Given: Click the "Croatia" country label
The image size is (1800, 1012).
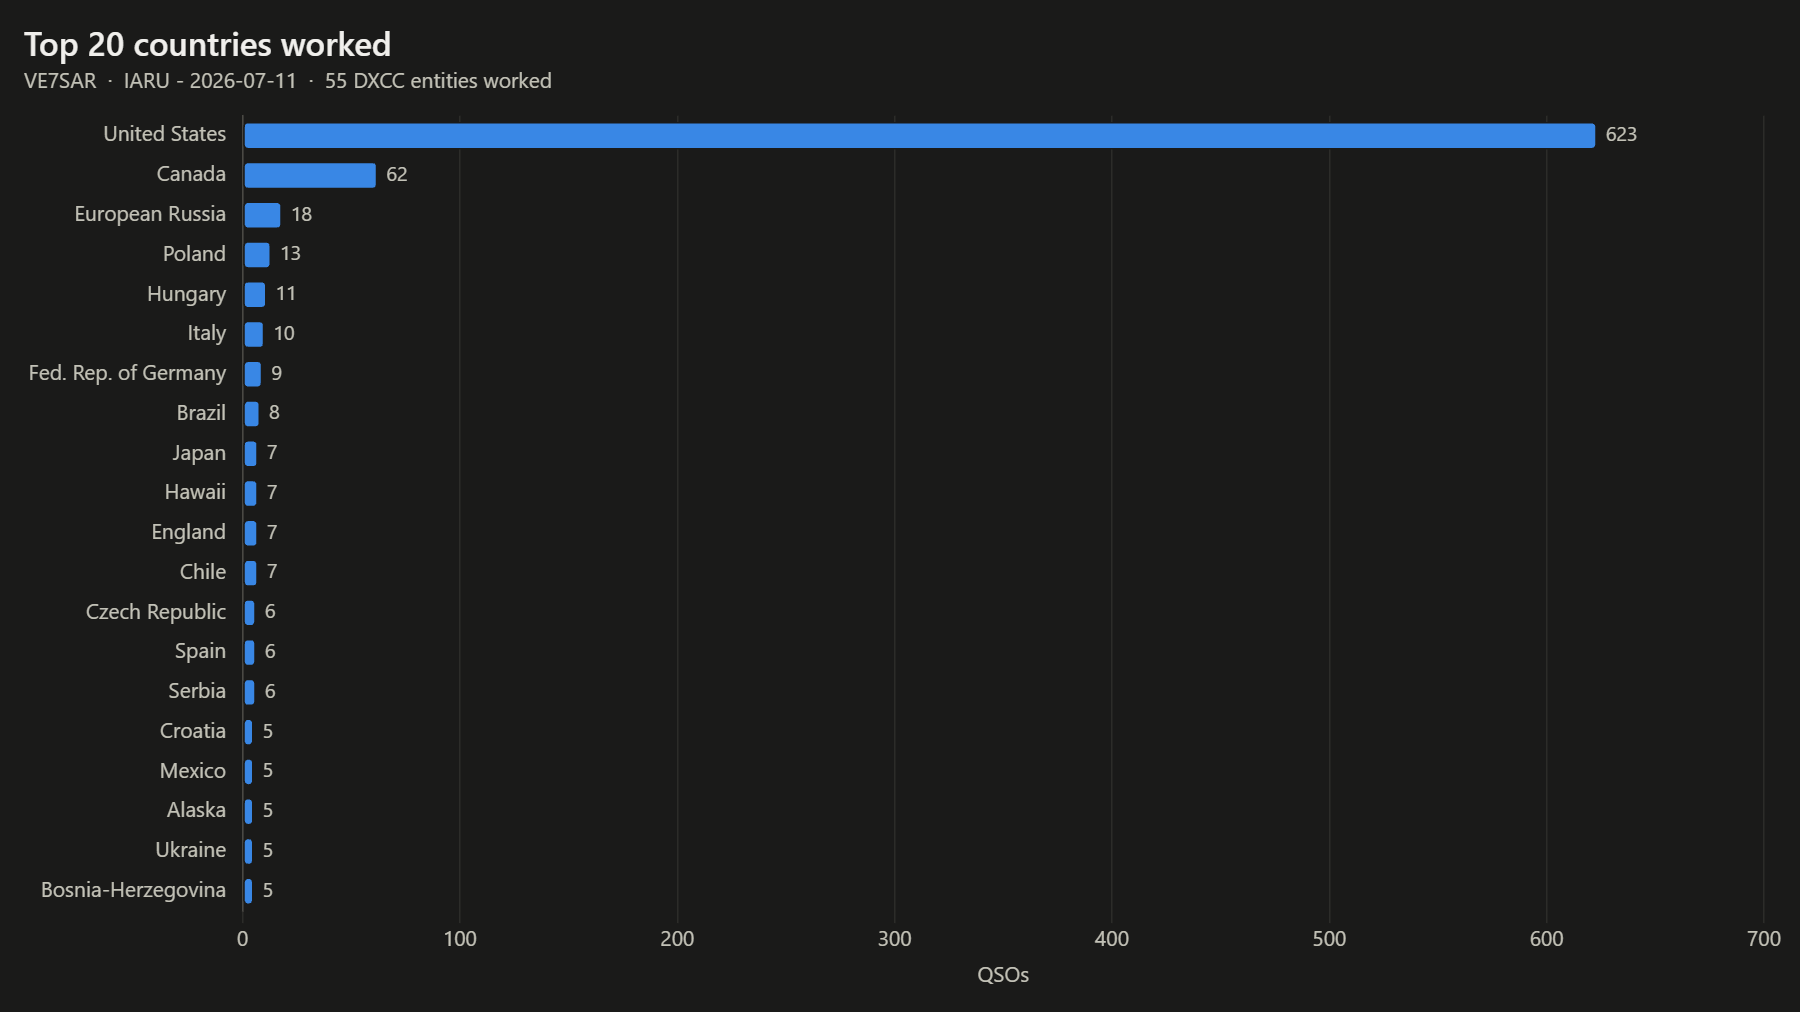Looking at the screenshot, I should pyautogui.click(x=193, y=731).
